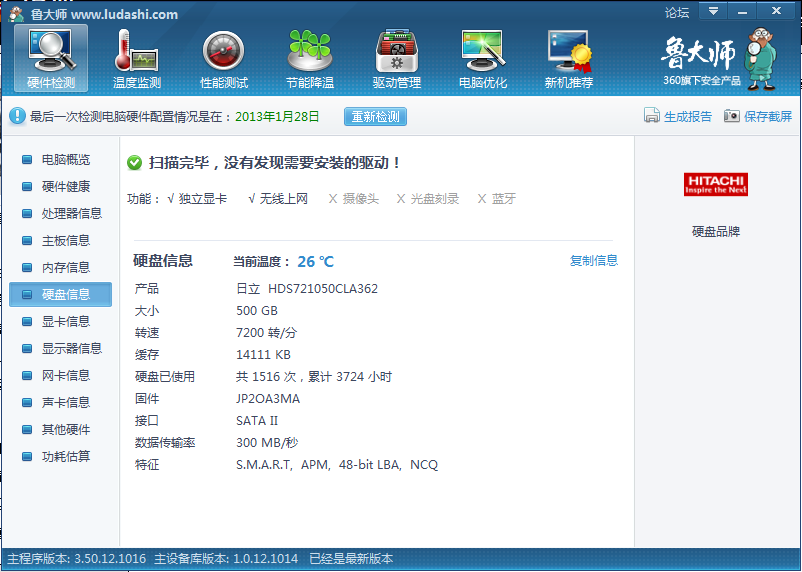Select 硬盘信息 in the sidebar
This screenshot has height=572, width=802.
tap(60, 294)
